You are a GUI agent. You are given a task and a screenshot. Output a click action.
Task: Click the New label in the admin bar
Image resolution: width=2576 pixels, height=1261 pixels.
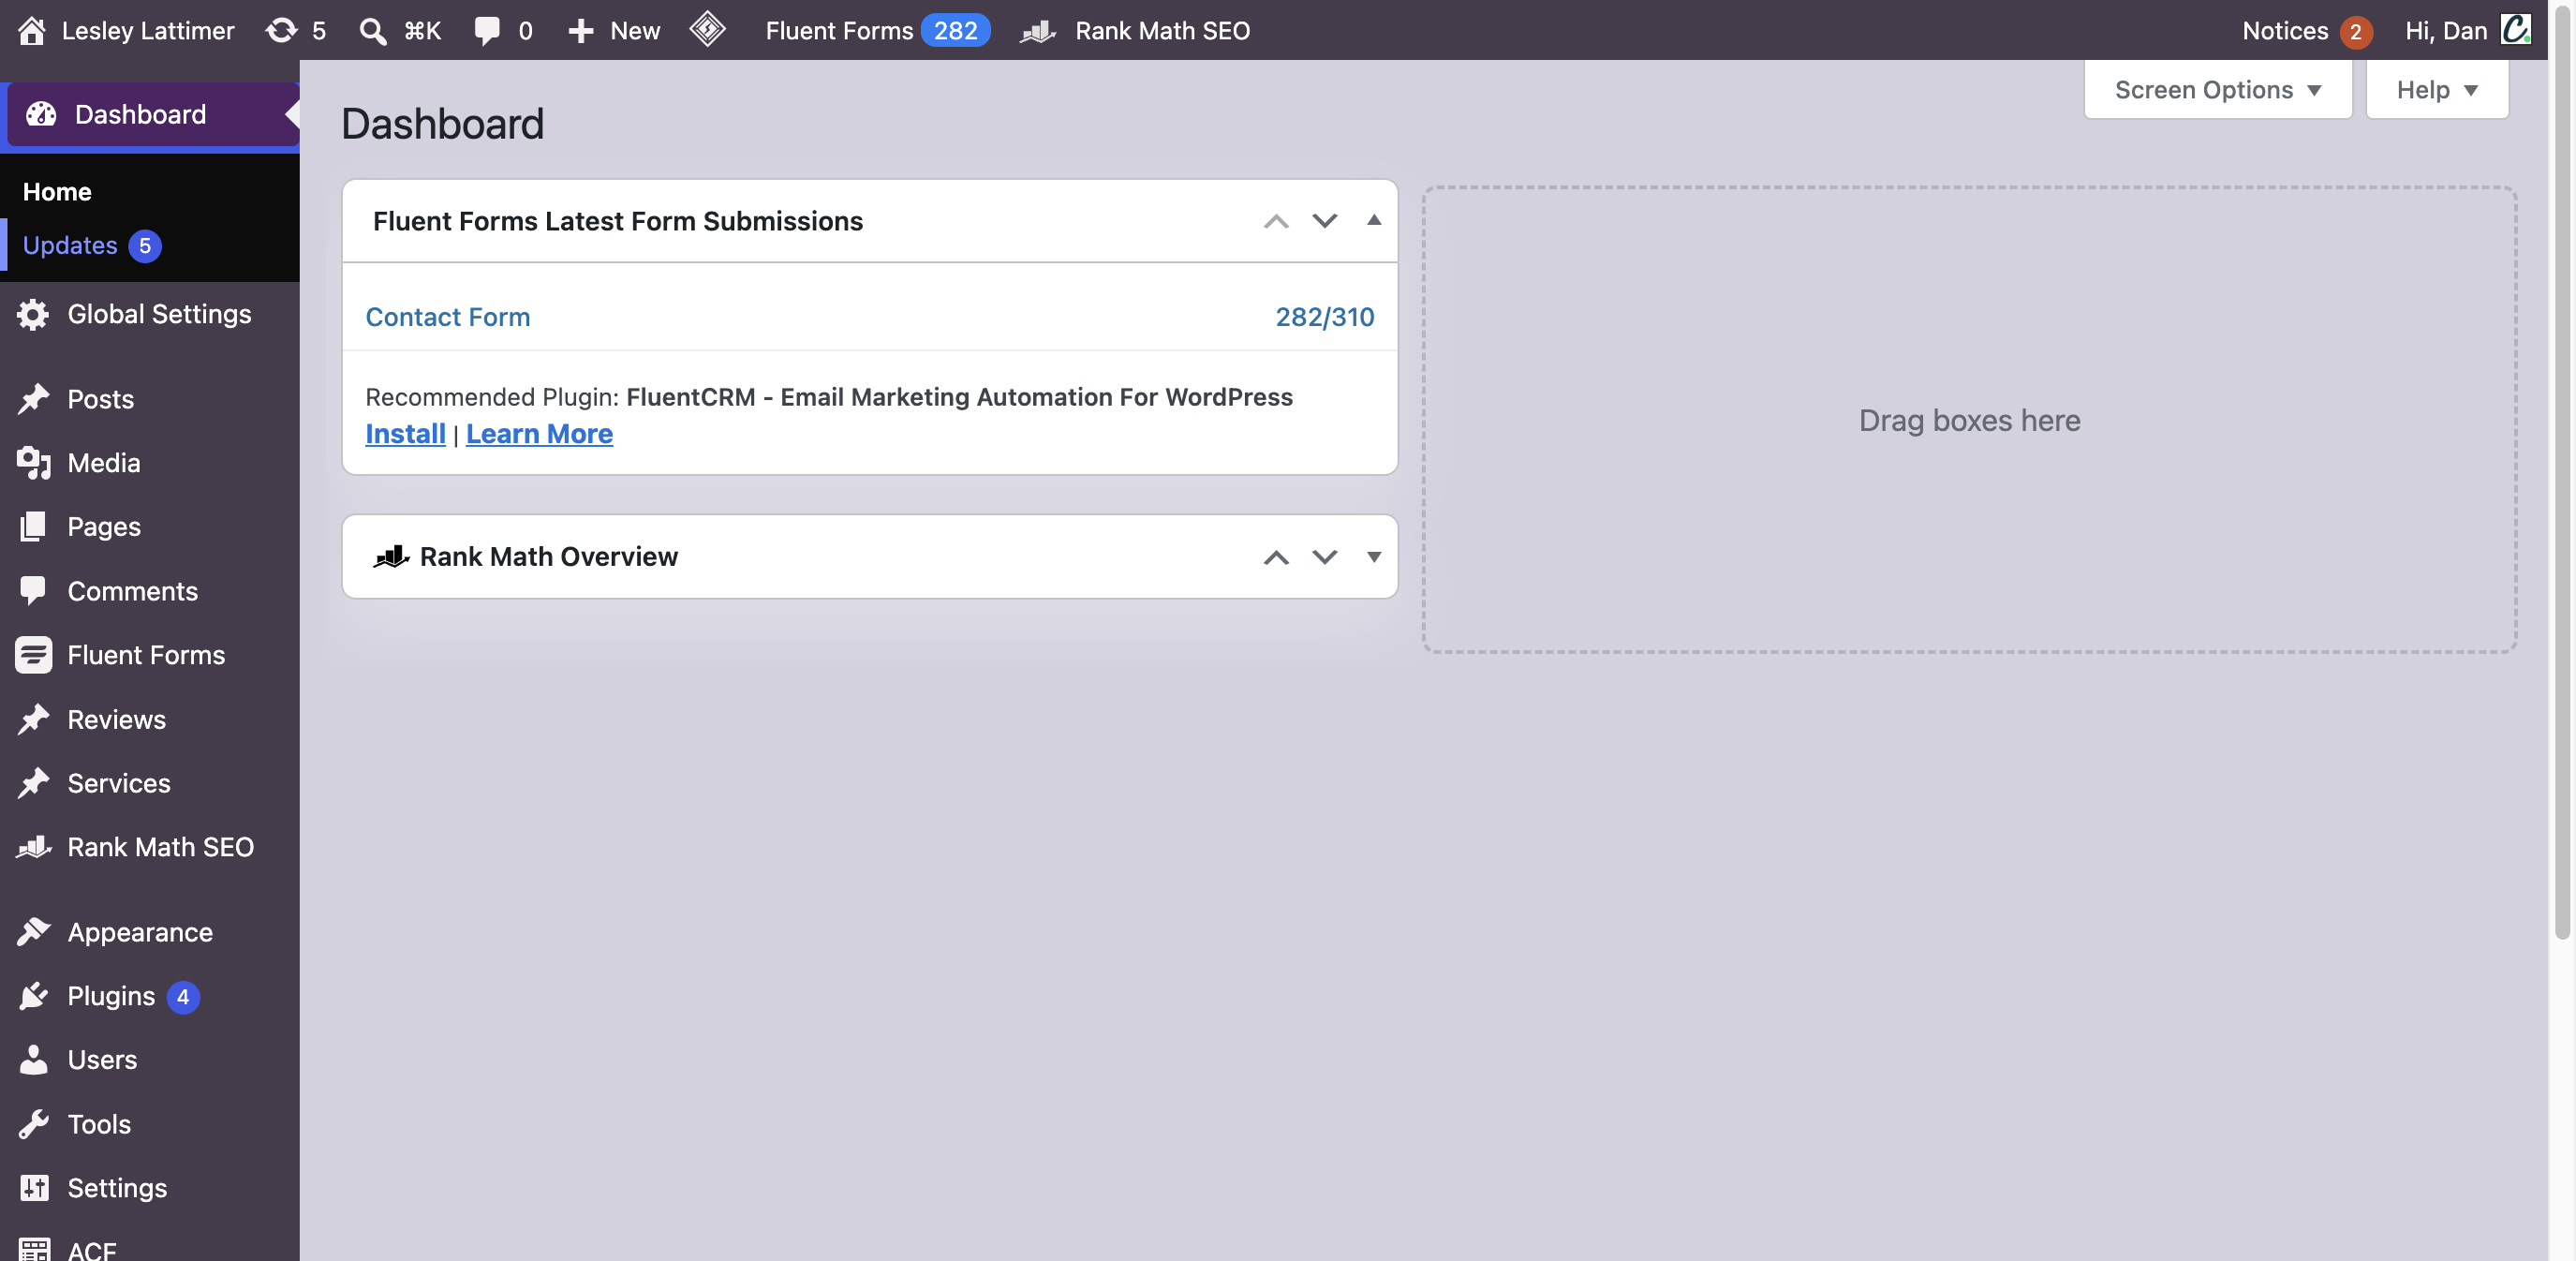click(635, 30)
